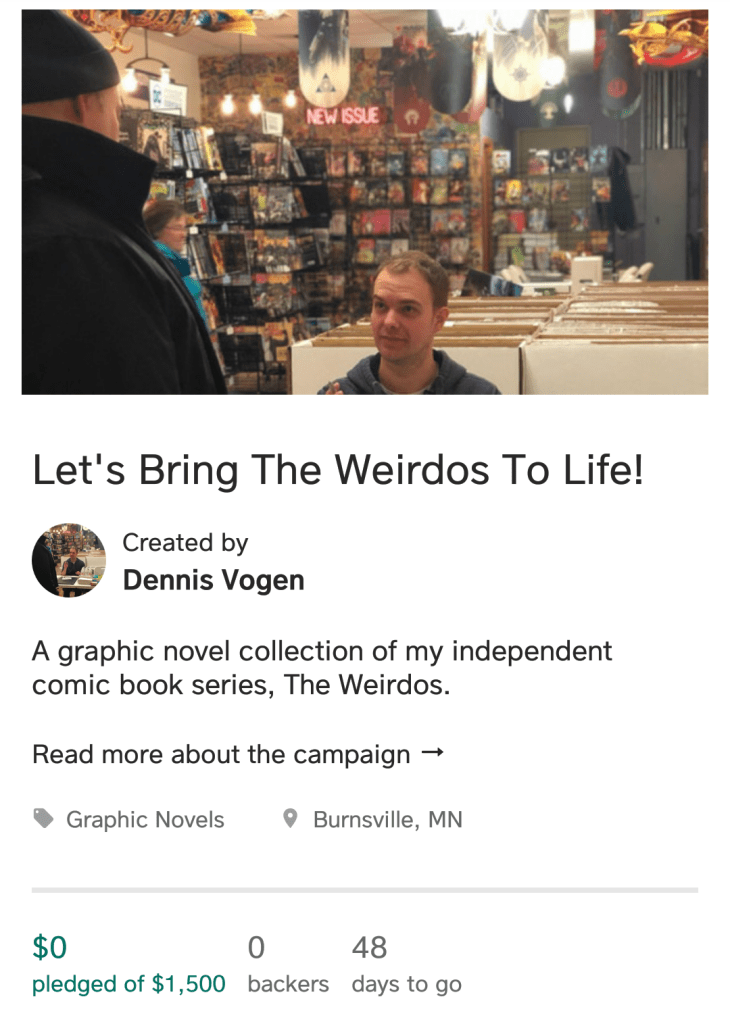This screenshot has width=730, height=1024.
Task: Click the 'pledged of $1,500' goal text
Action: click(x=129, y=984)
